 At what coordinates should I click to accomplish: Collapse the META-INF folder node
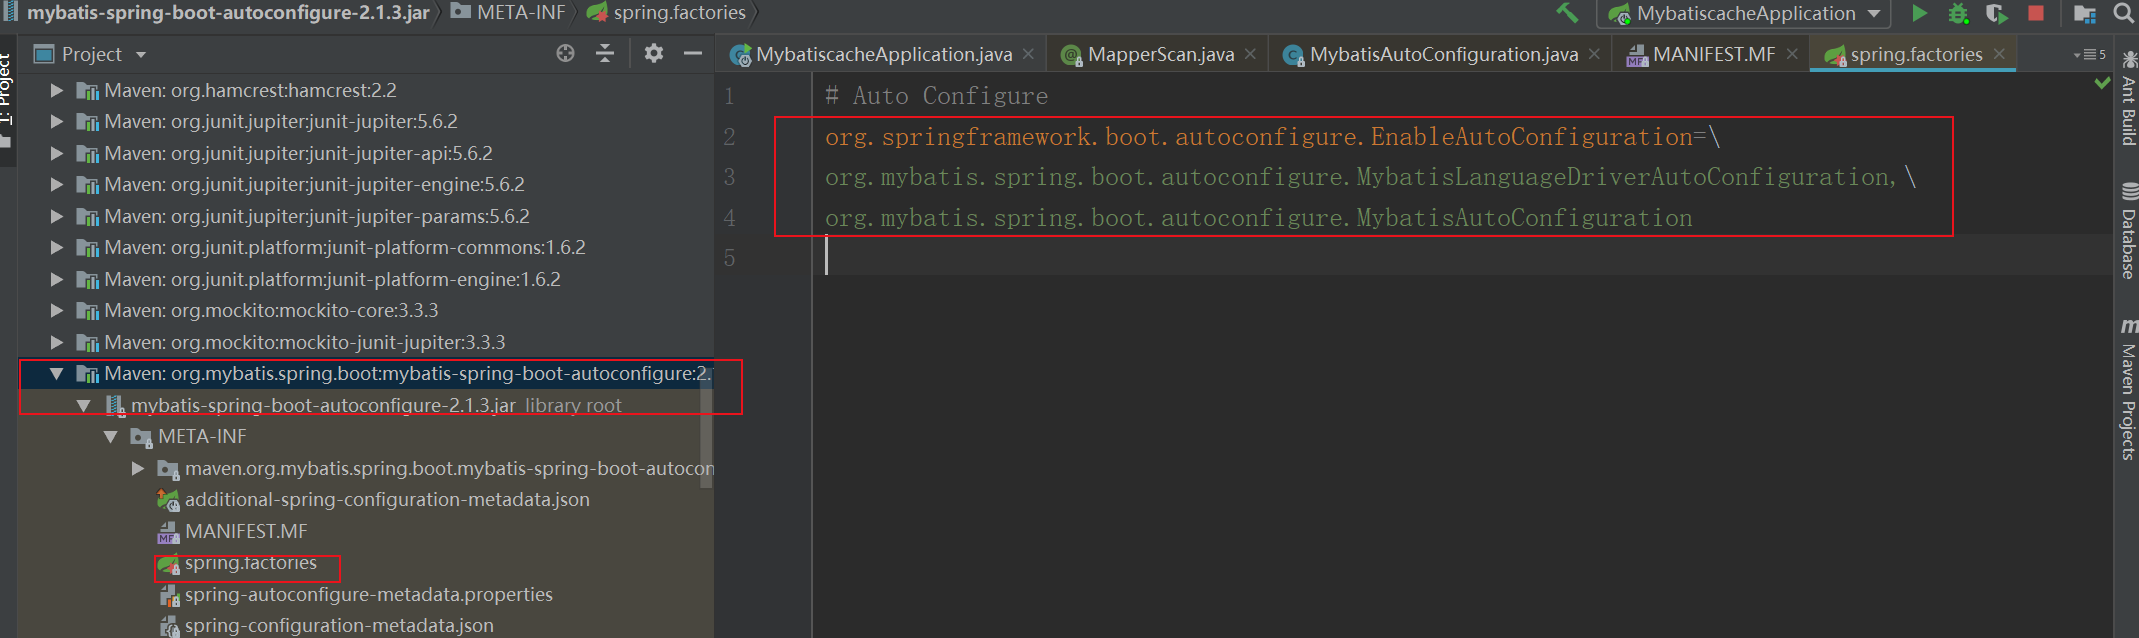coord(111,437)
